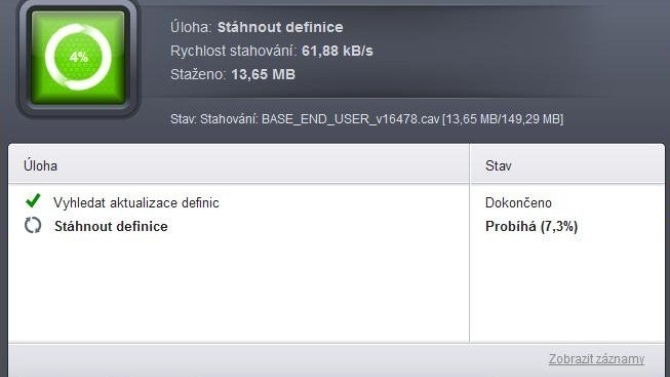
Task: Click the BASE_END_USER_v16478.cav status line
Action: tap(367, 119)
